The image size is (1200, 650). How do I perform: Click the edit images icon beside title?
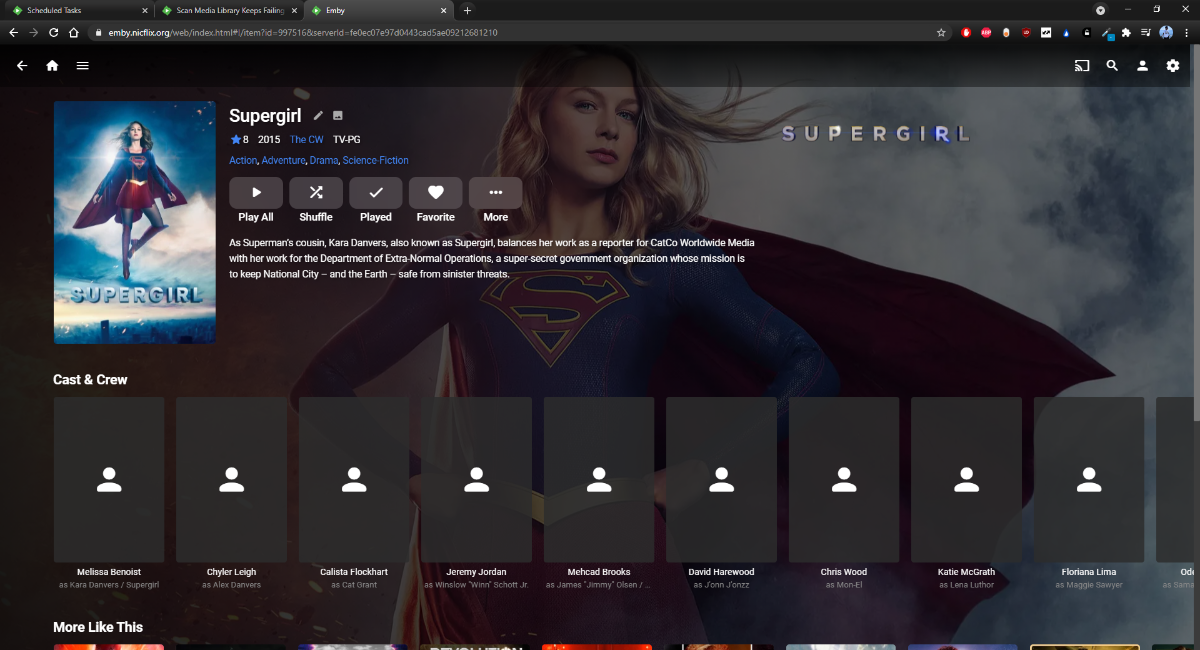click(338, 116)
